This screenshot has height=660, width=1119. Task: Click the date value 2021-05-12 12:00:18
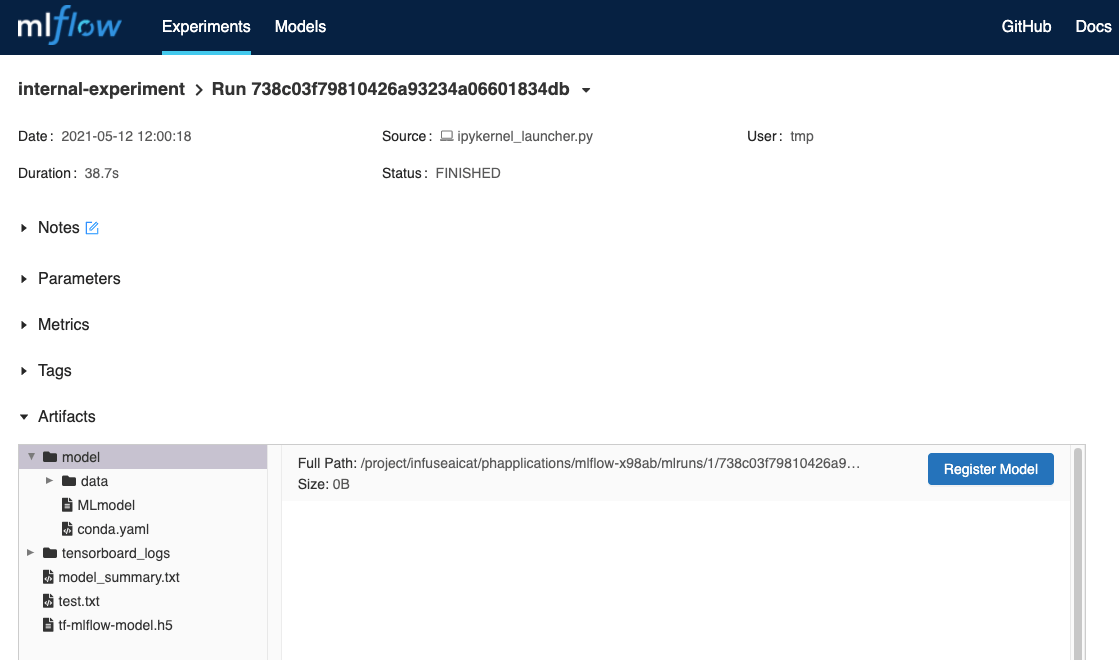click(126, 136)
